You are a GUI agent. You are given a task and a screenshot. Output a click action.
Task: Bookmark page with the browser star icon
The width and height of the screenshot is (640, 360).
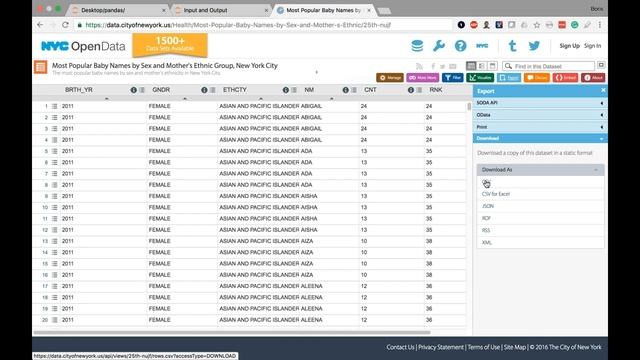(x=537, y=25)
